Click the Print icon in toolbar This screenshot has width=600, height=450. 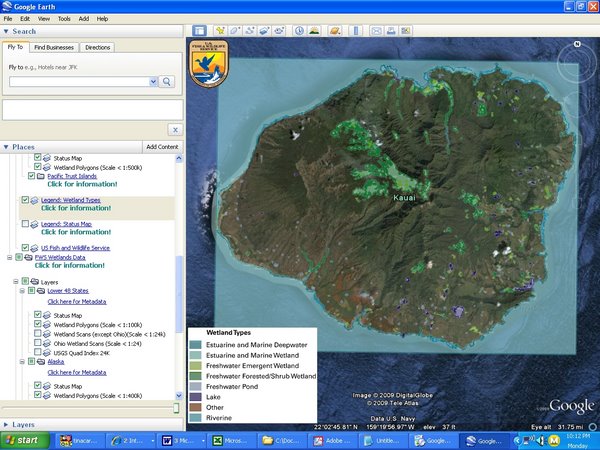pyautogui.click(x=391, y=31)
